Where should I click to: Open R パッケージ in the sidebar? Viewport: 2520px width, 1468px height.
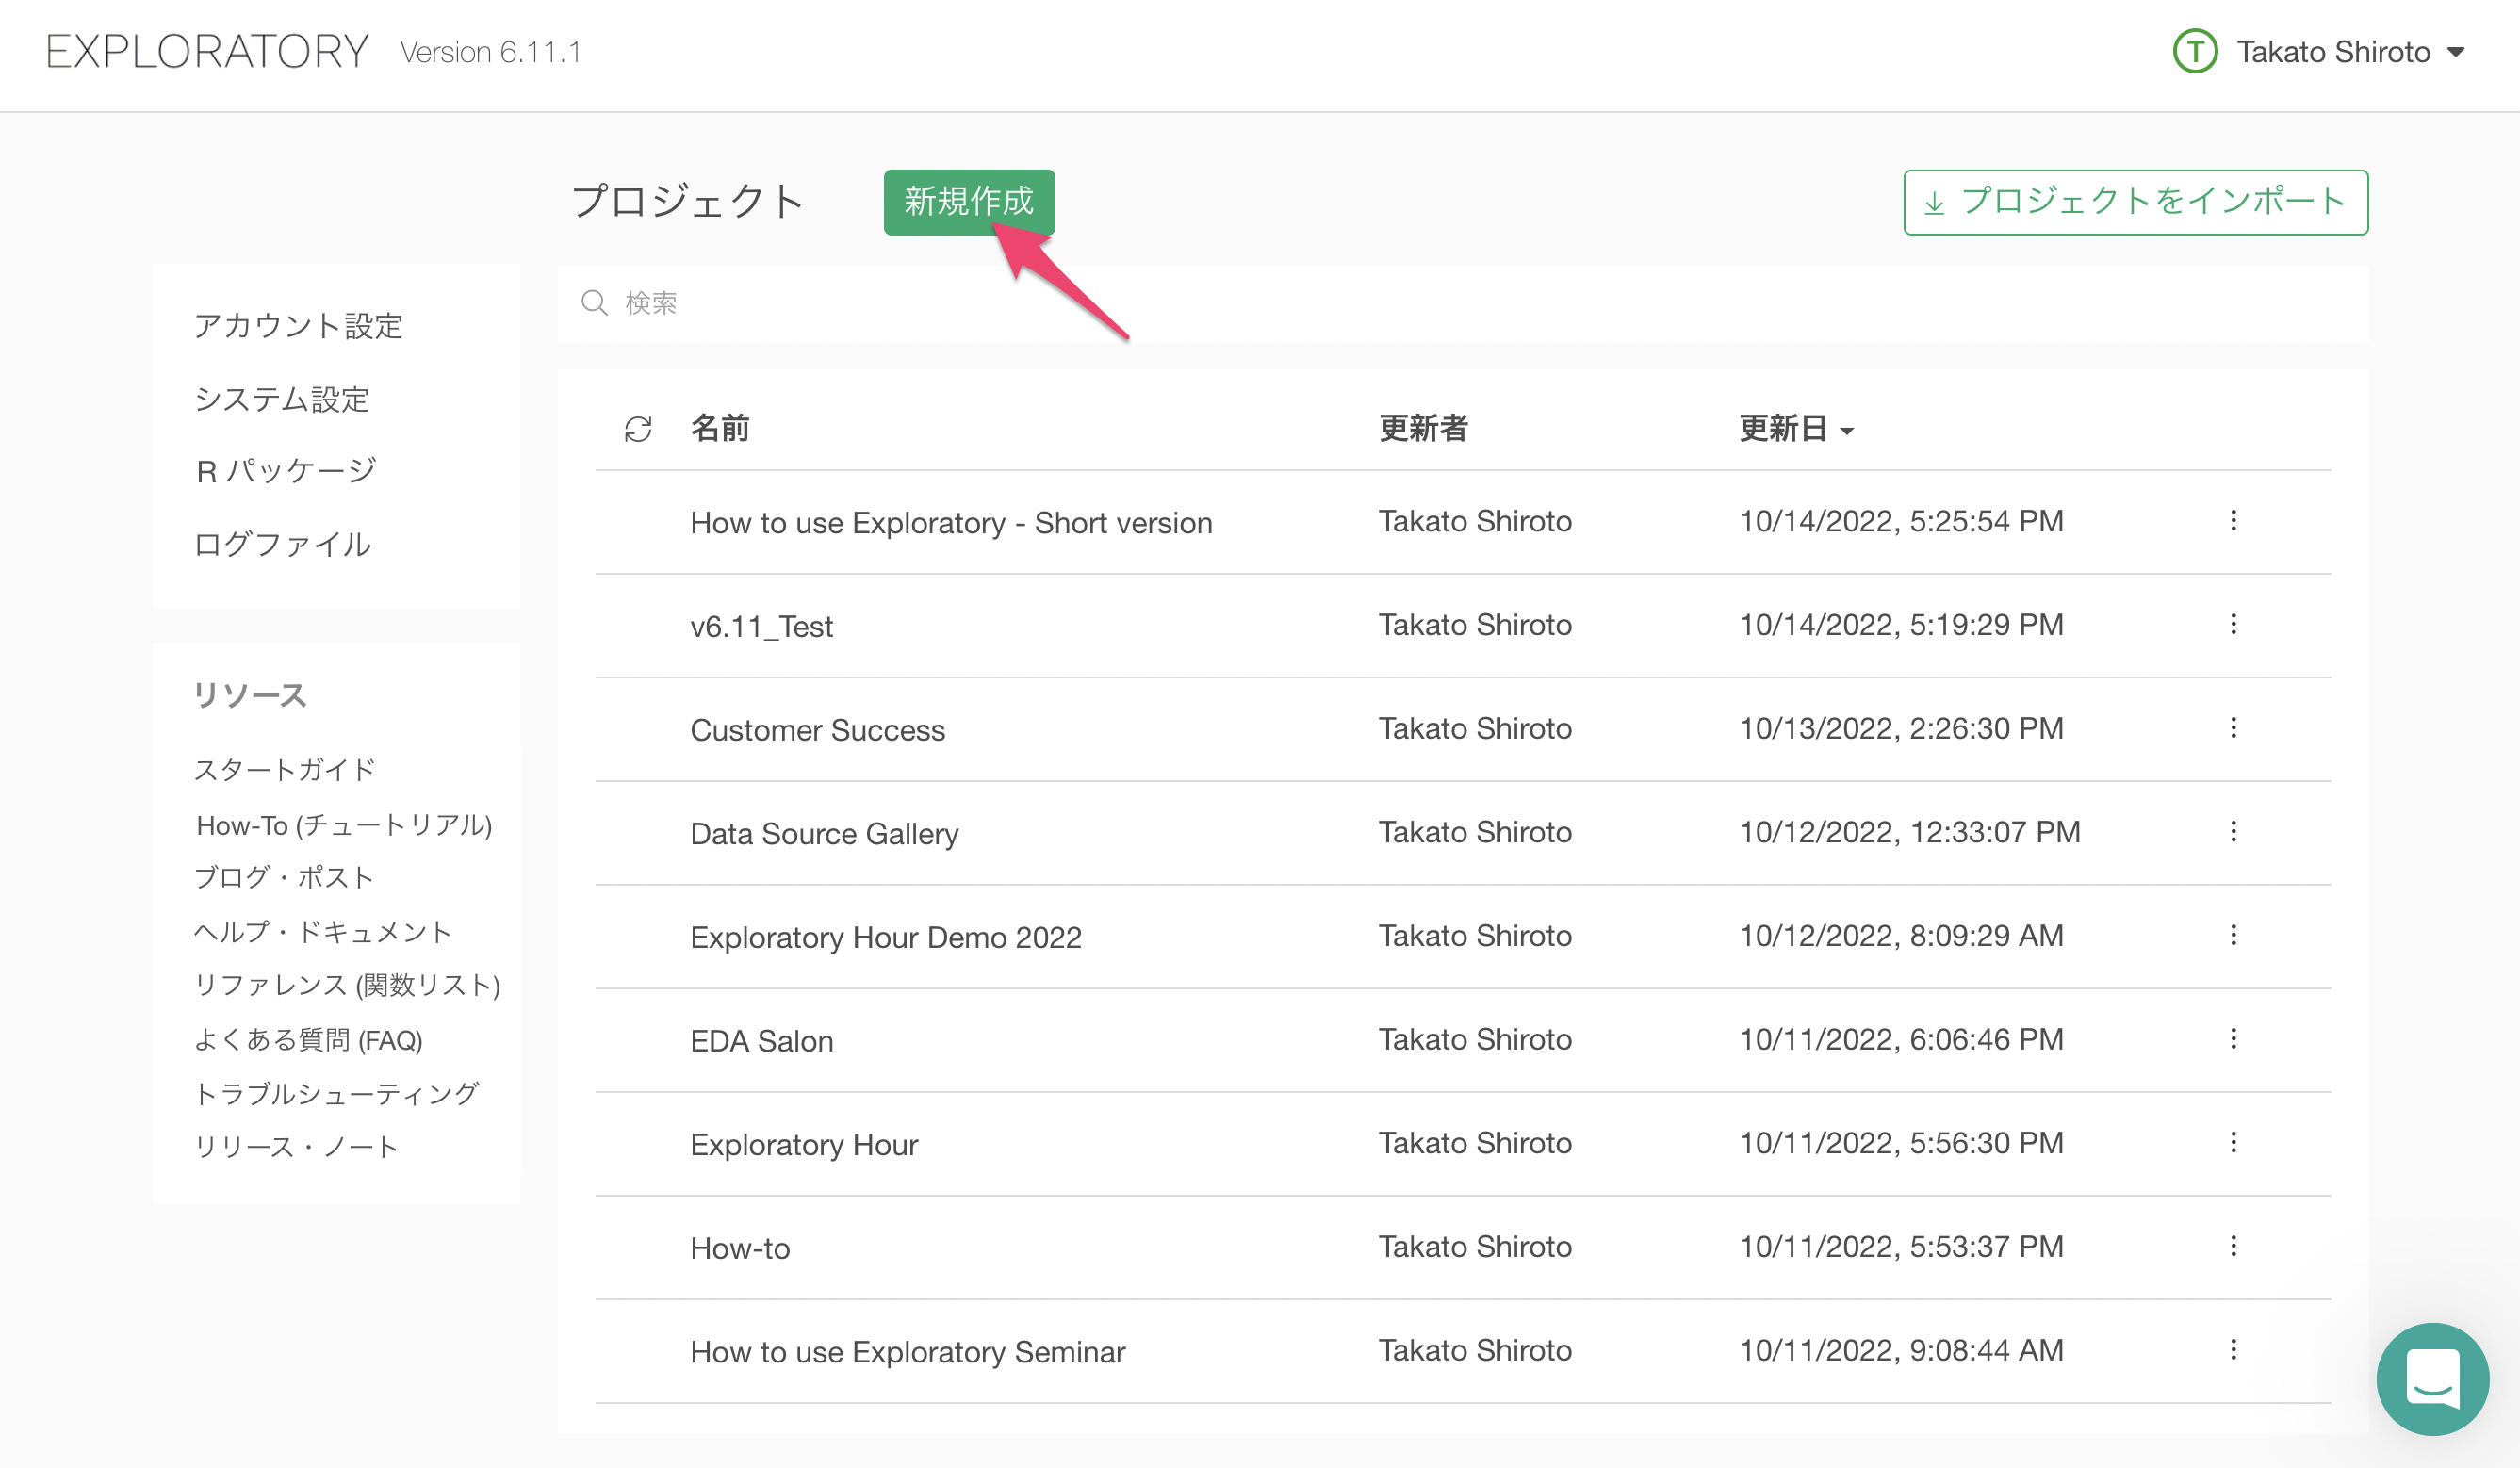(286, 471)
